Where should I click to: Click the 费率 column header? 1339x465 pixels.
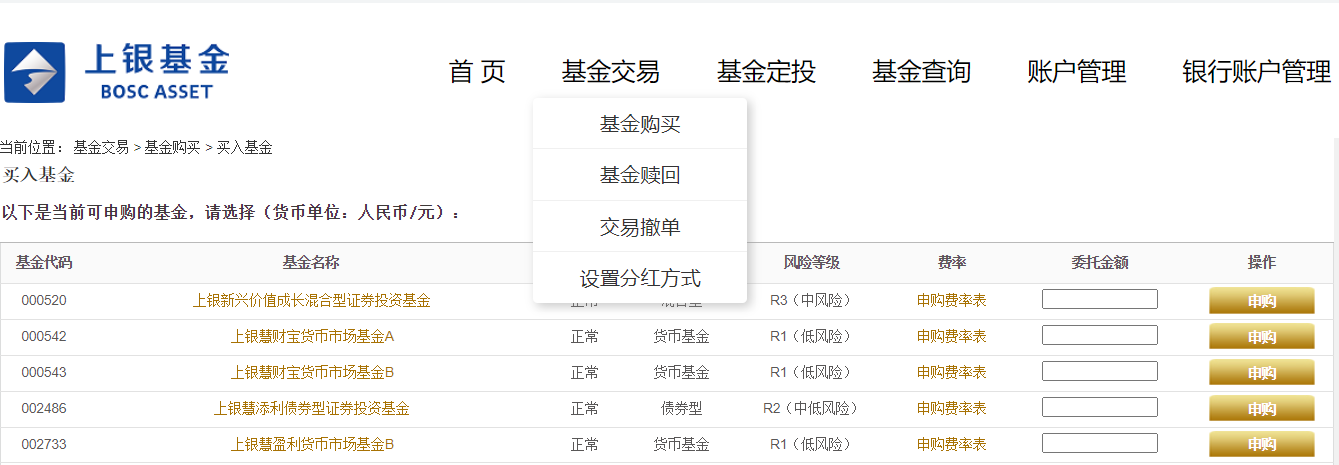click(x=952, y=263)
